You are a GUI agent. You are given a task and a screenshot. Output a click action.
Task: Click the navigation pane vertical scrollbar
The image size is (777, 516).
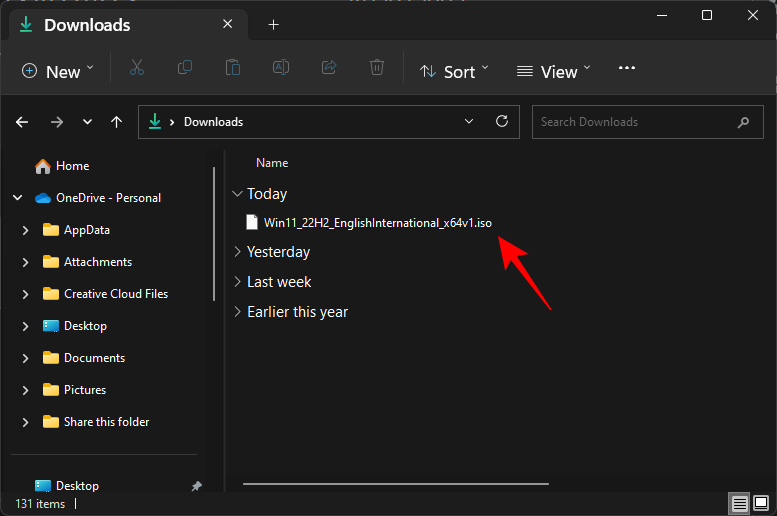(214, 234)
